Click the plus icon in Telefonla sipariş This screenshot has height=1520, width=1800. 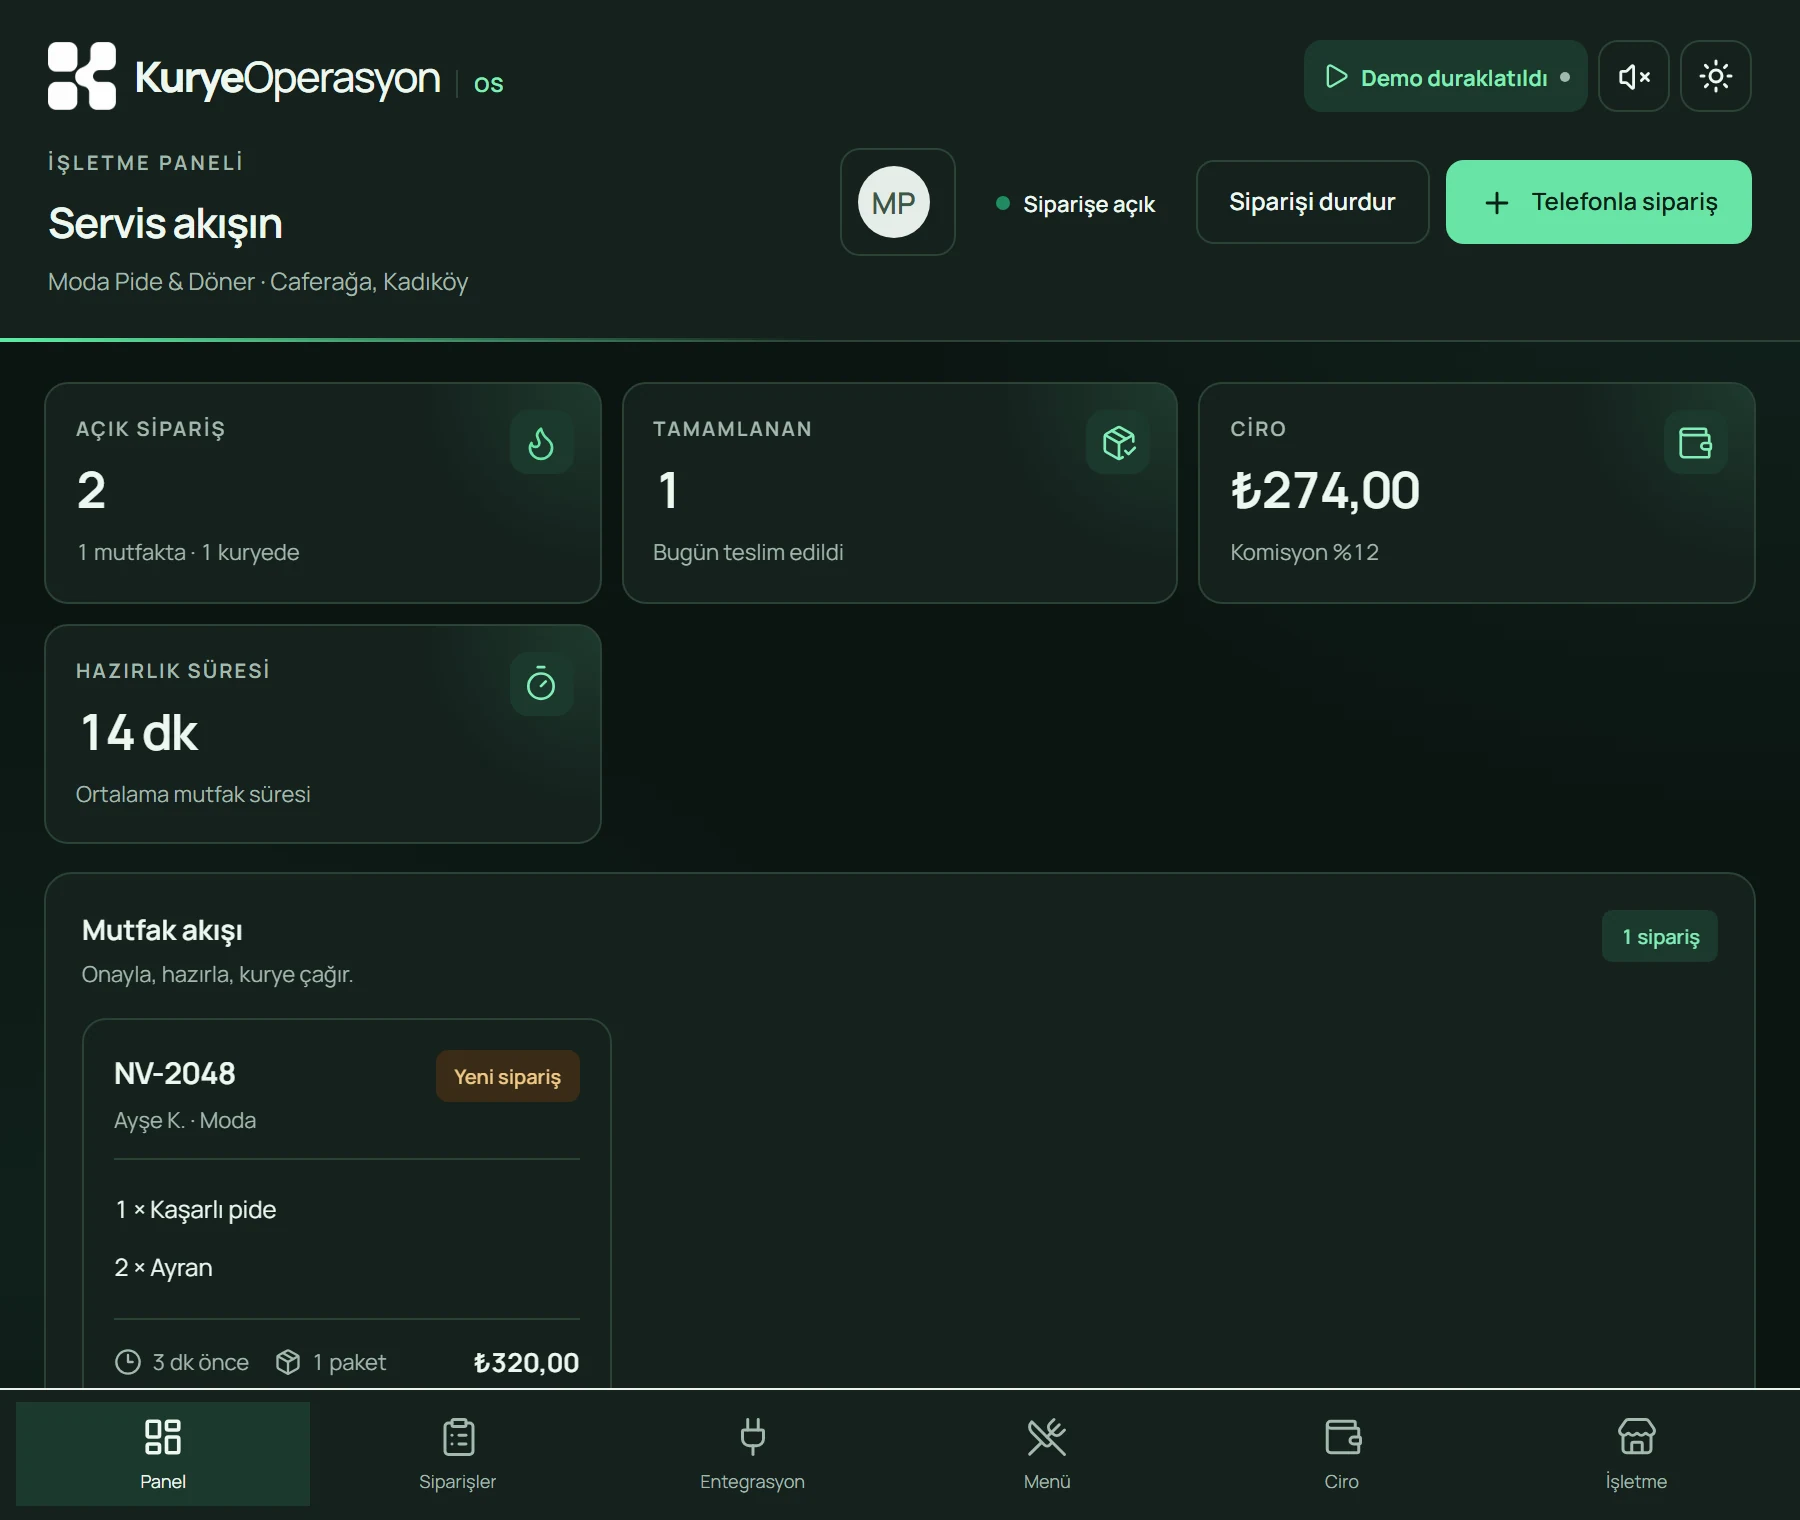(1497, 203)
